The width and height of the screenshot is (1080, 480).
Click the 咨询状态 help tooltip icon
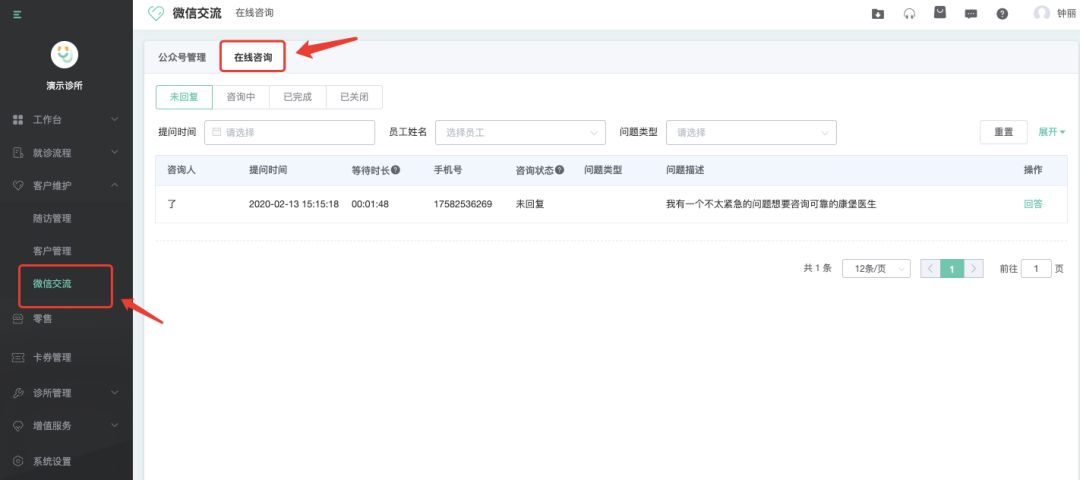pyautogui.click(x=560, y=170)
